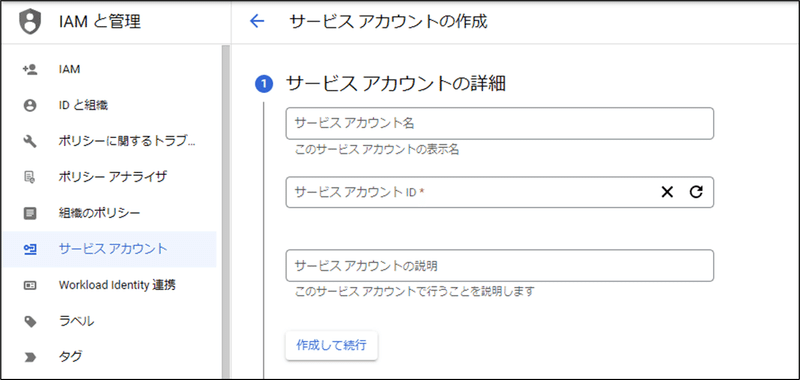Click the サービス アカウントの説明 input field

[499, 265]
